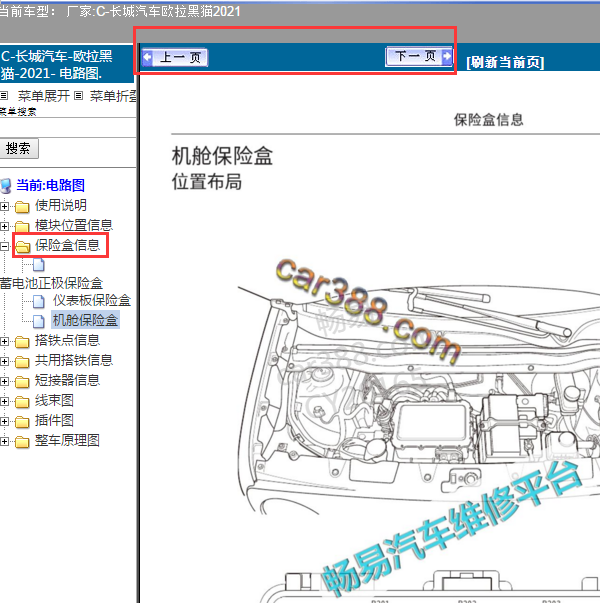Viewport: 600px width, 603px height.
Task: Open 使用说明 folder label
Action: [61, 205]
